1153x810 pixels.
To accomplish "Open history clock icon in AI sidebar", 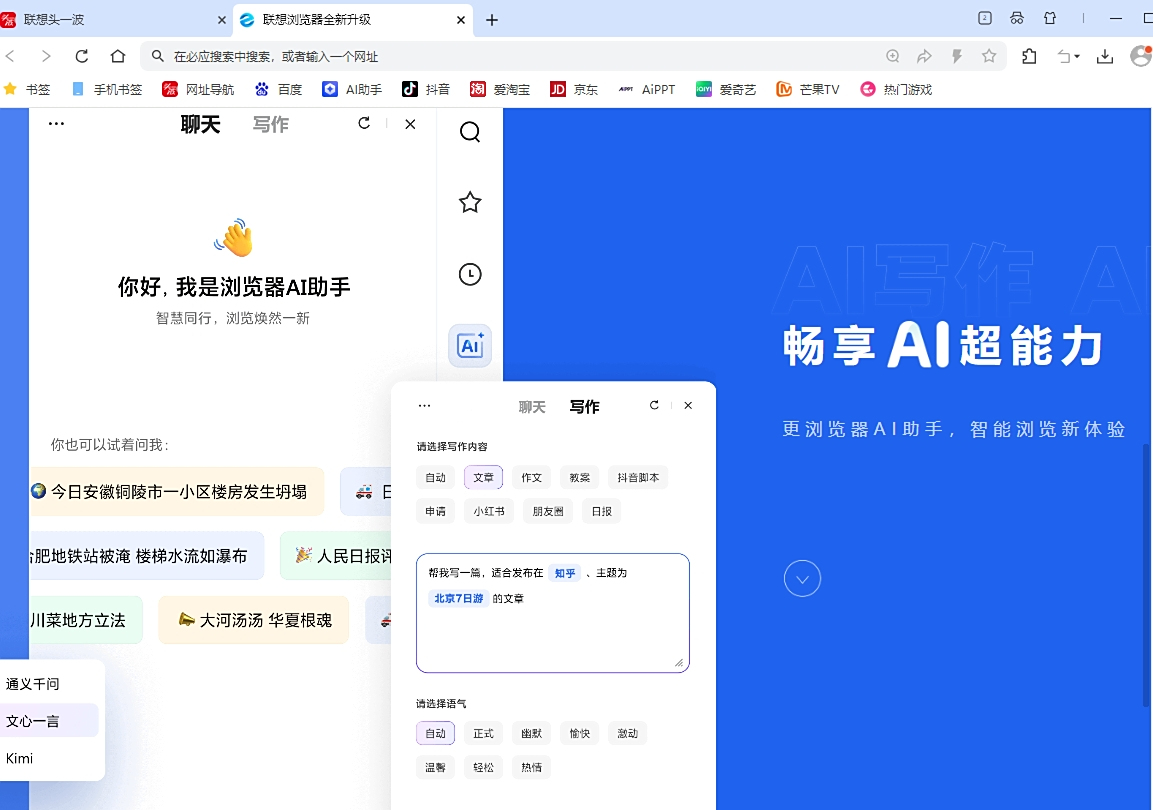I will click(x=470, y=274).
